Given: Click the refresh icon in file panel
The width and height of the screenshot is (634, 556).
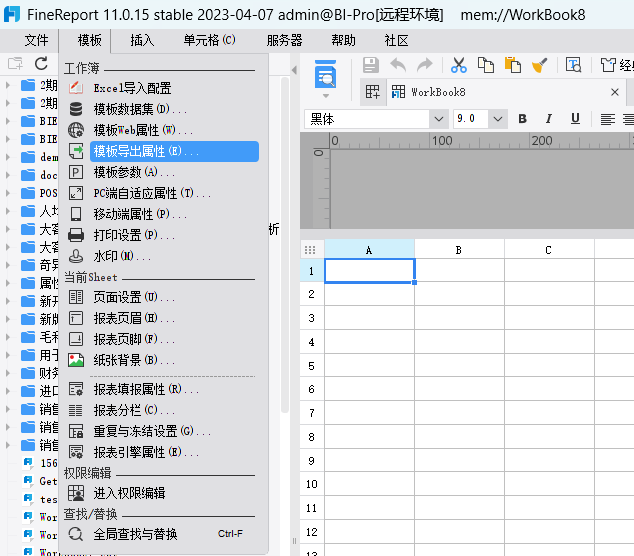Looking at the screenshot, I should (41, 63).
